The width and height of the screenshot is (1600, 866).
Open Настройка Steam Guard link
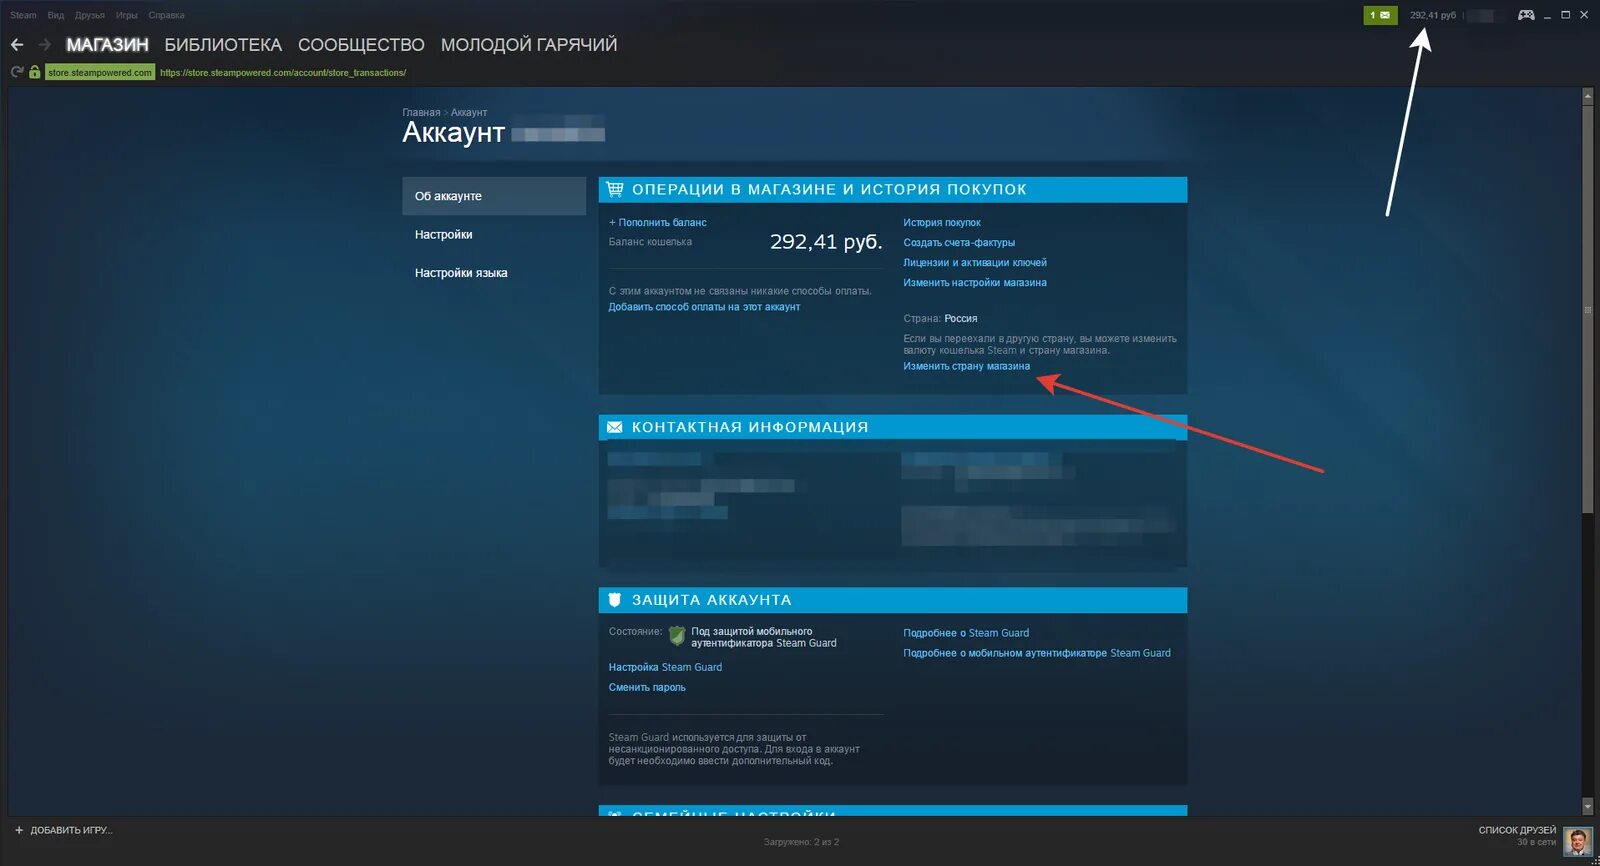[x=665, y=667]
